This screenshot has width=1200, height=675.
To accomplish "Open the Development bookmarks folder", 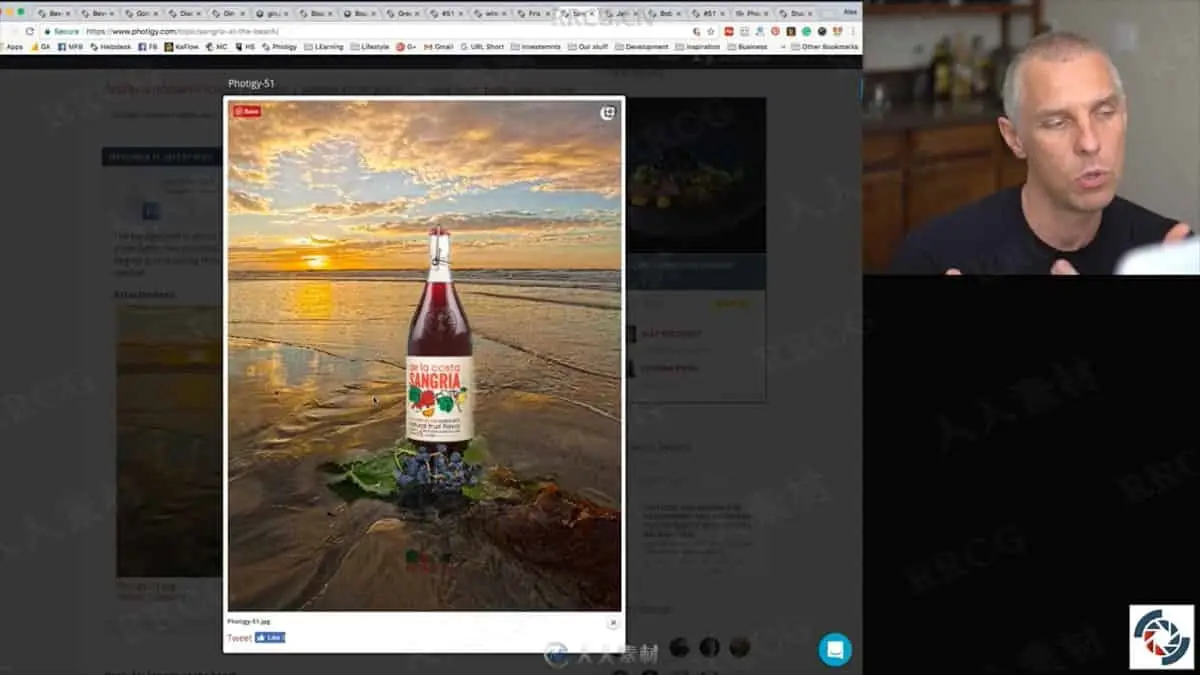I will 641,47.
